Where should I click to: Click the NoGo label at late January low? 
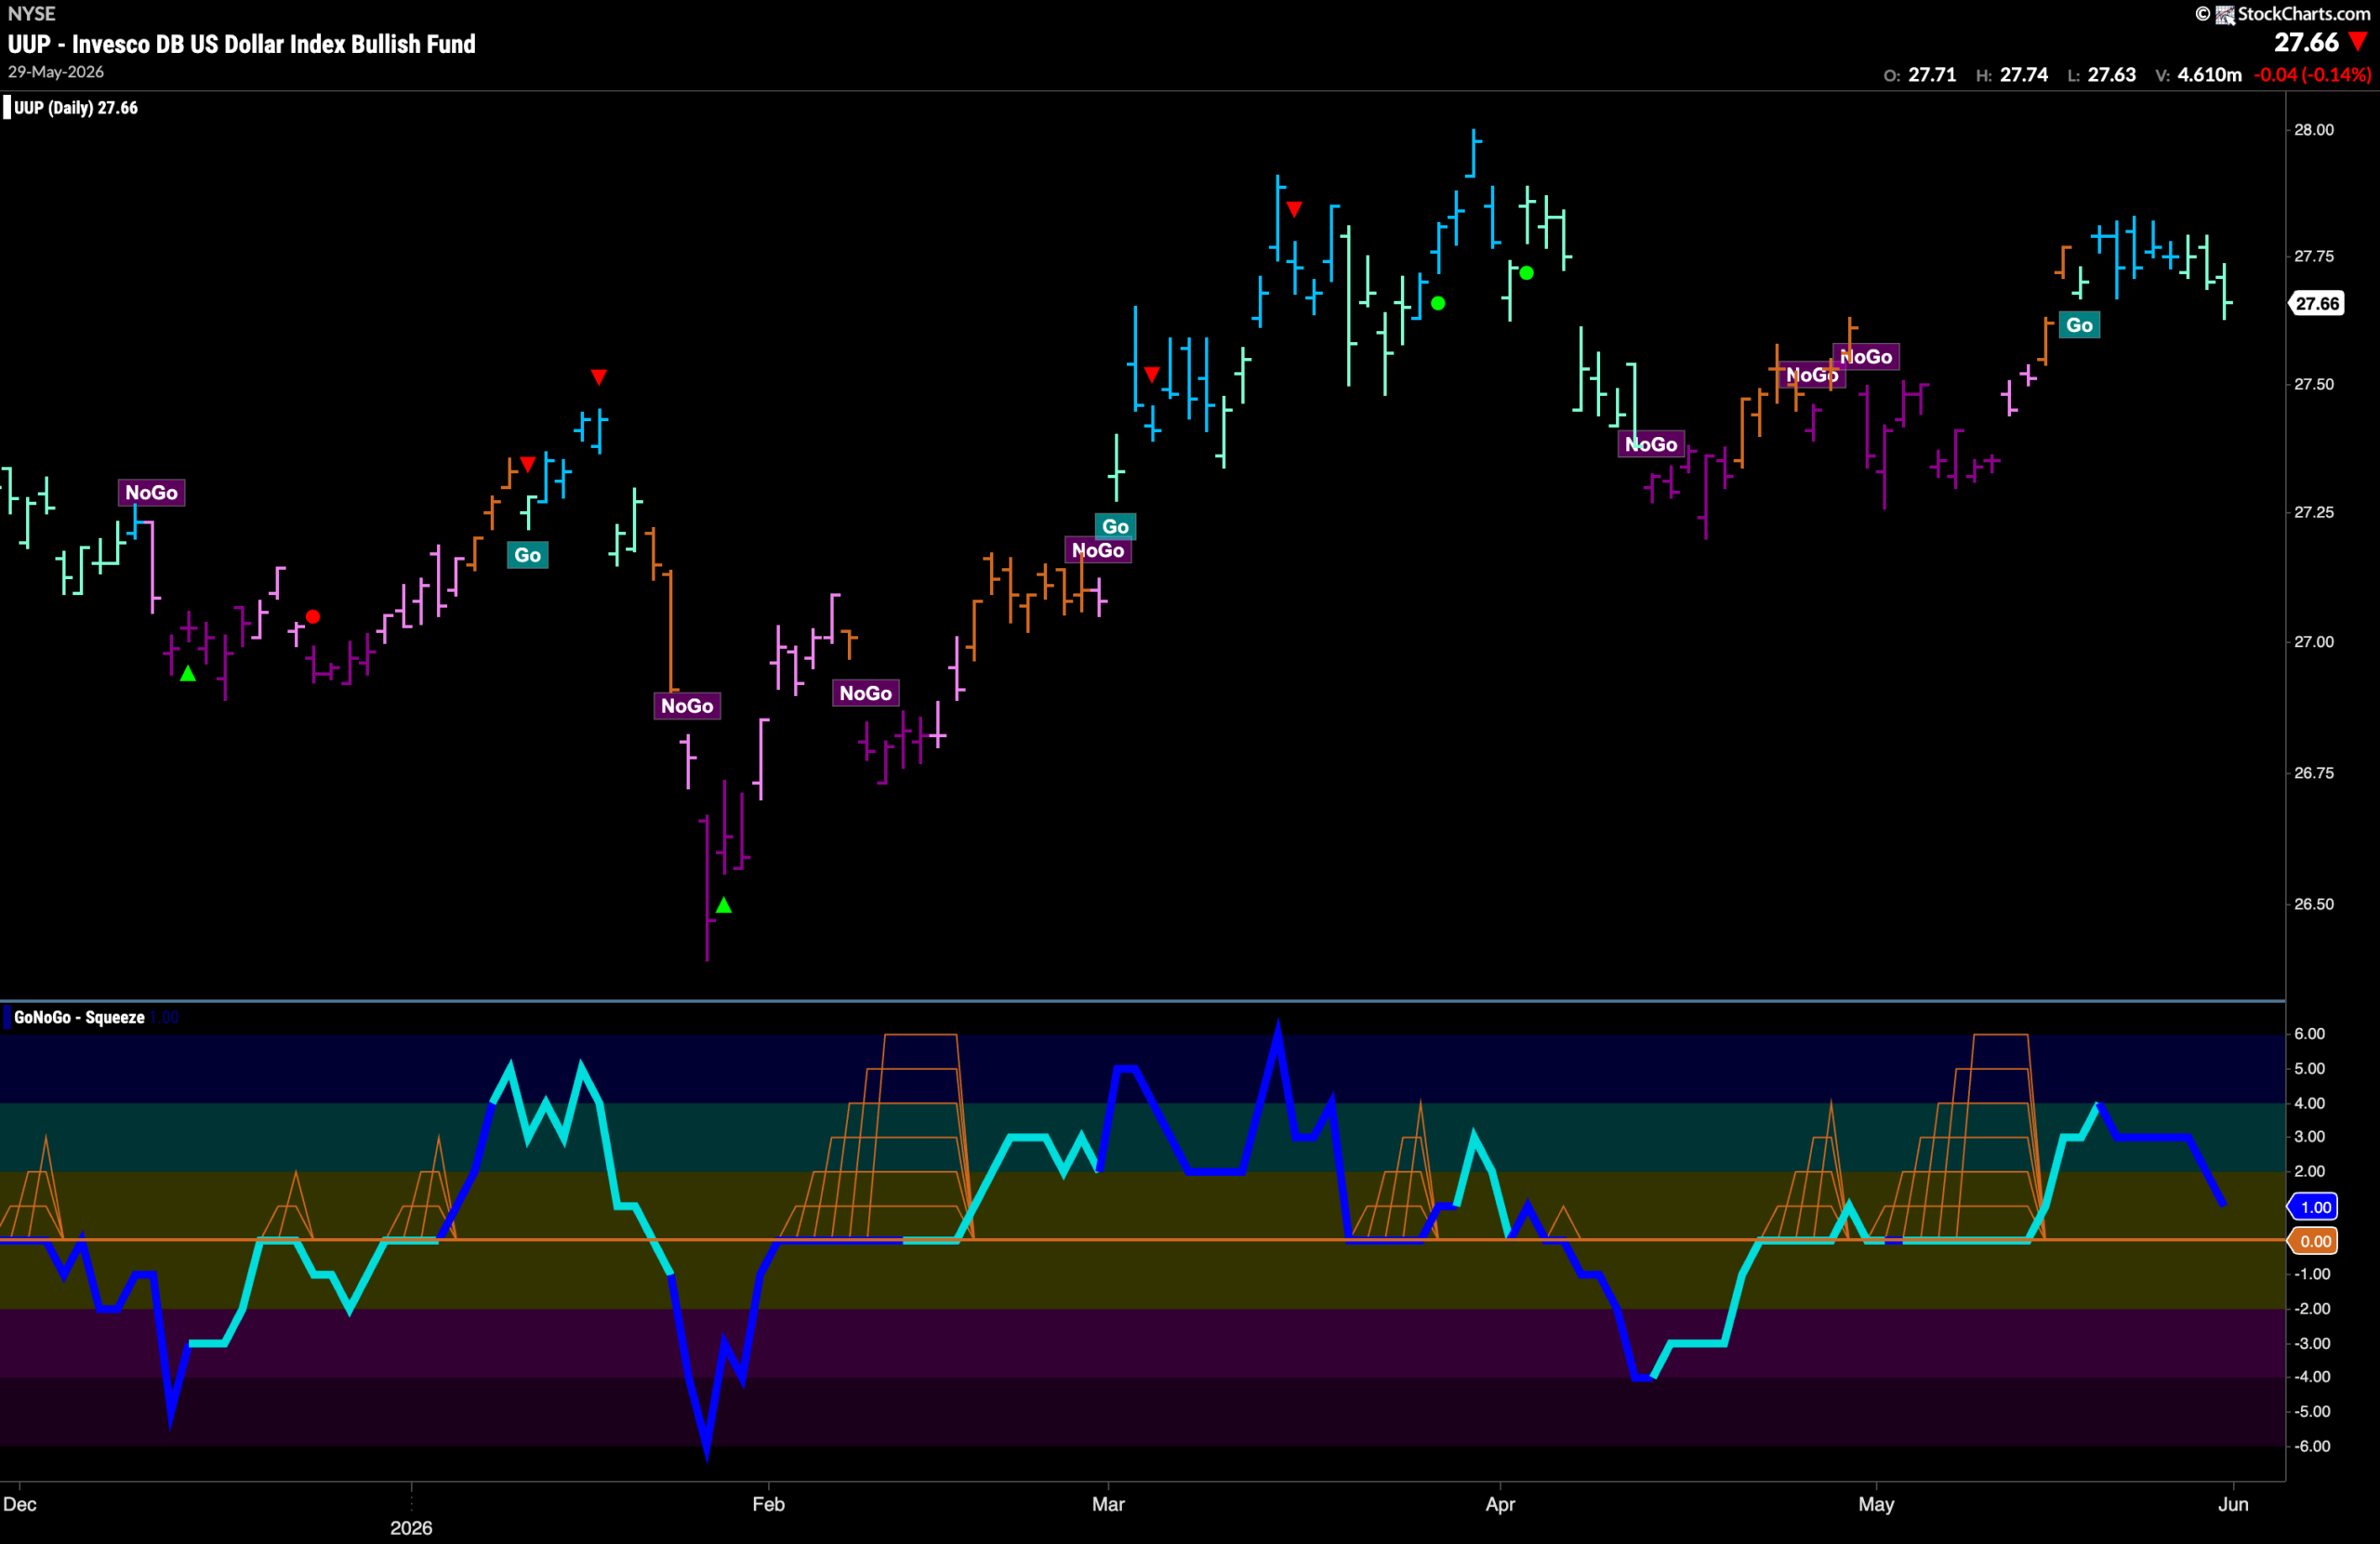pos(687,706)
